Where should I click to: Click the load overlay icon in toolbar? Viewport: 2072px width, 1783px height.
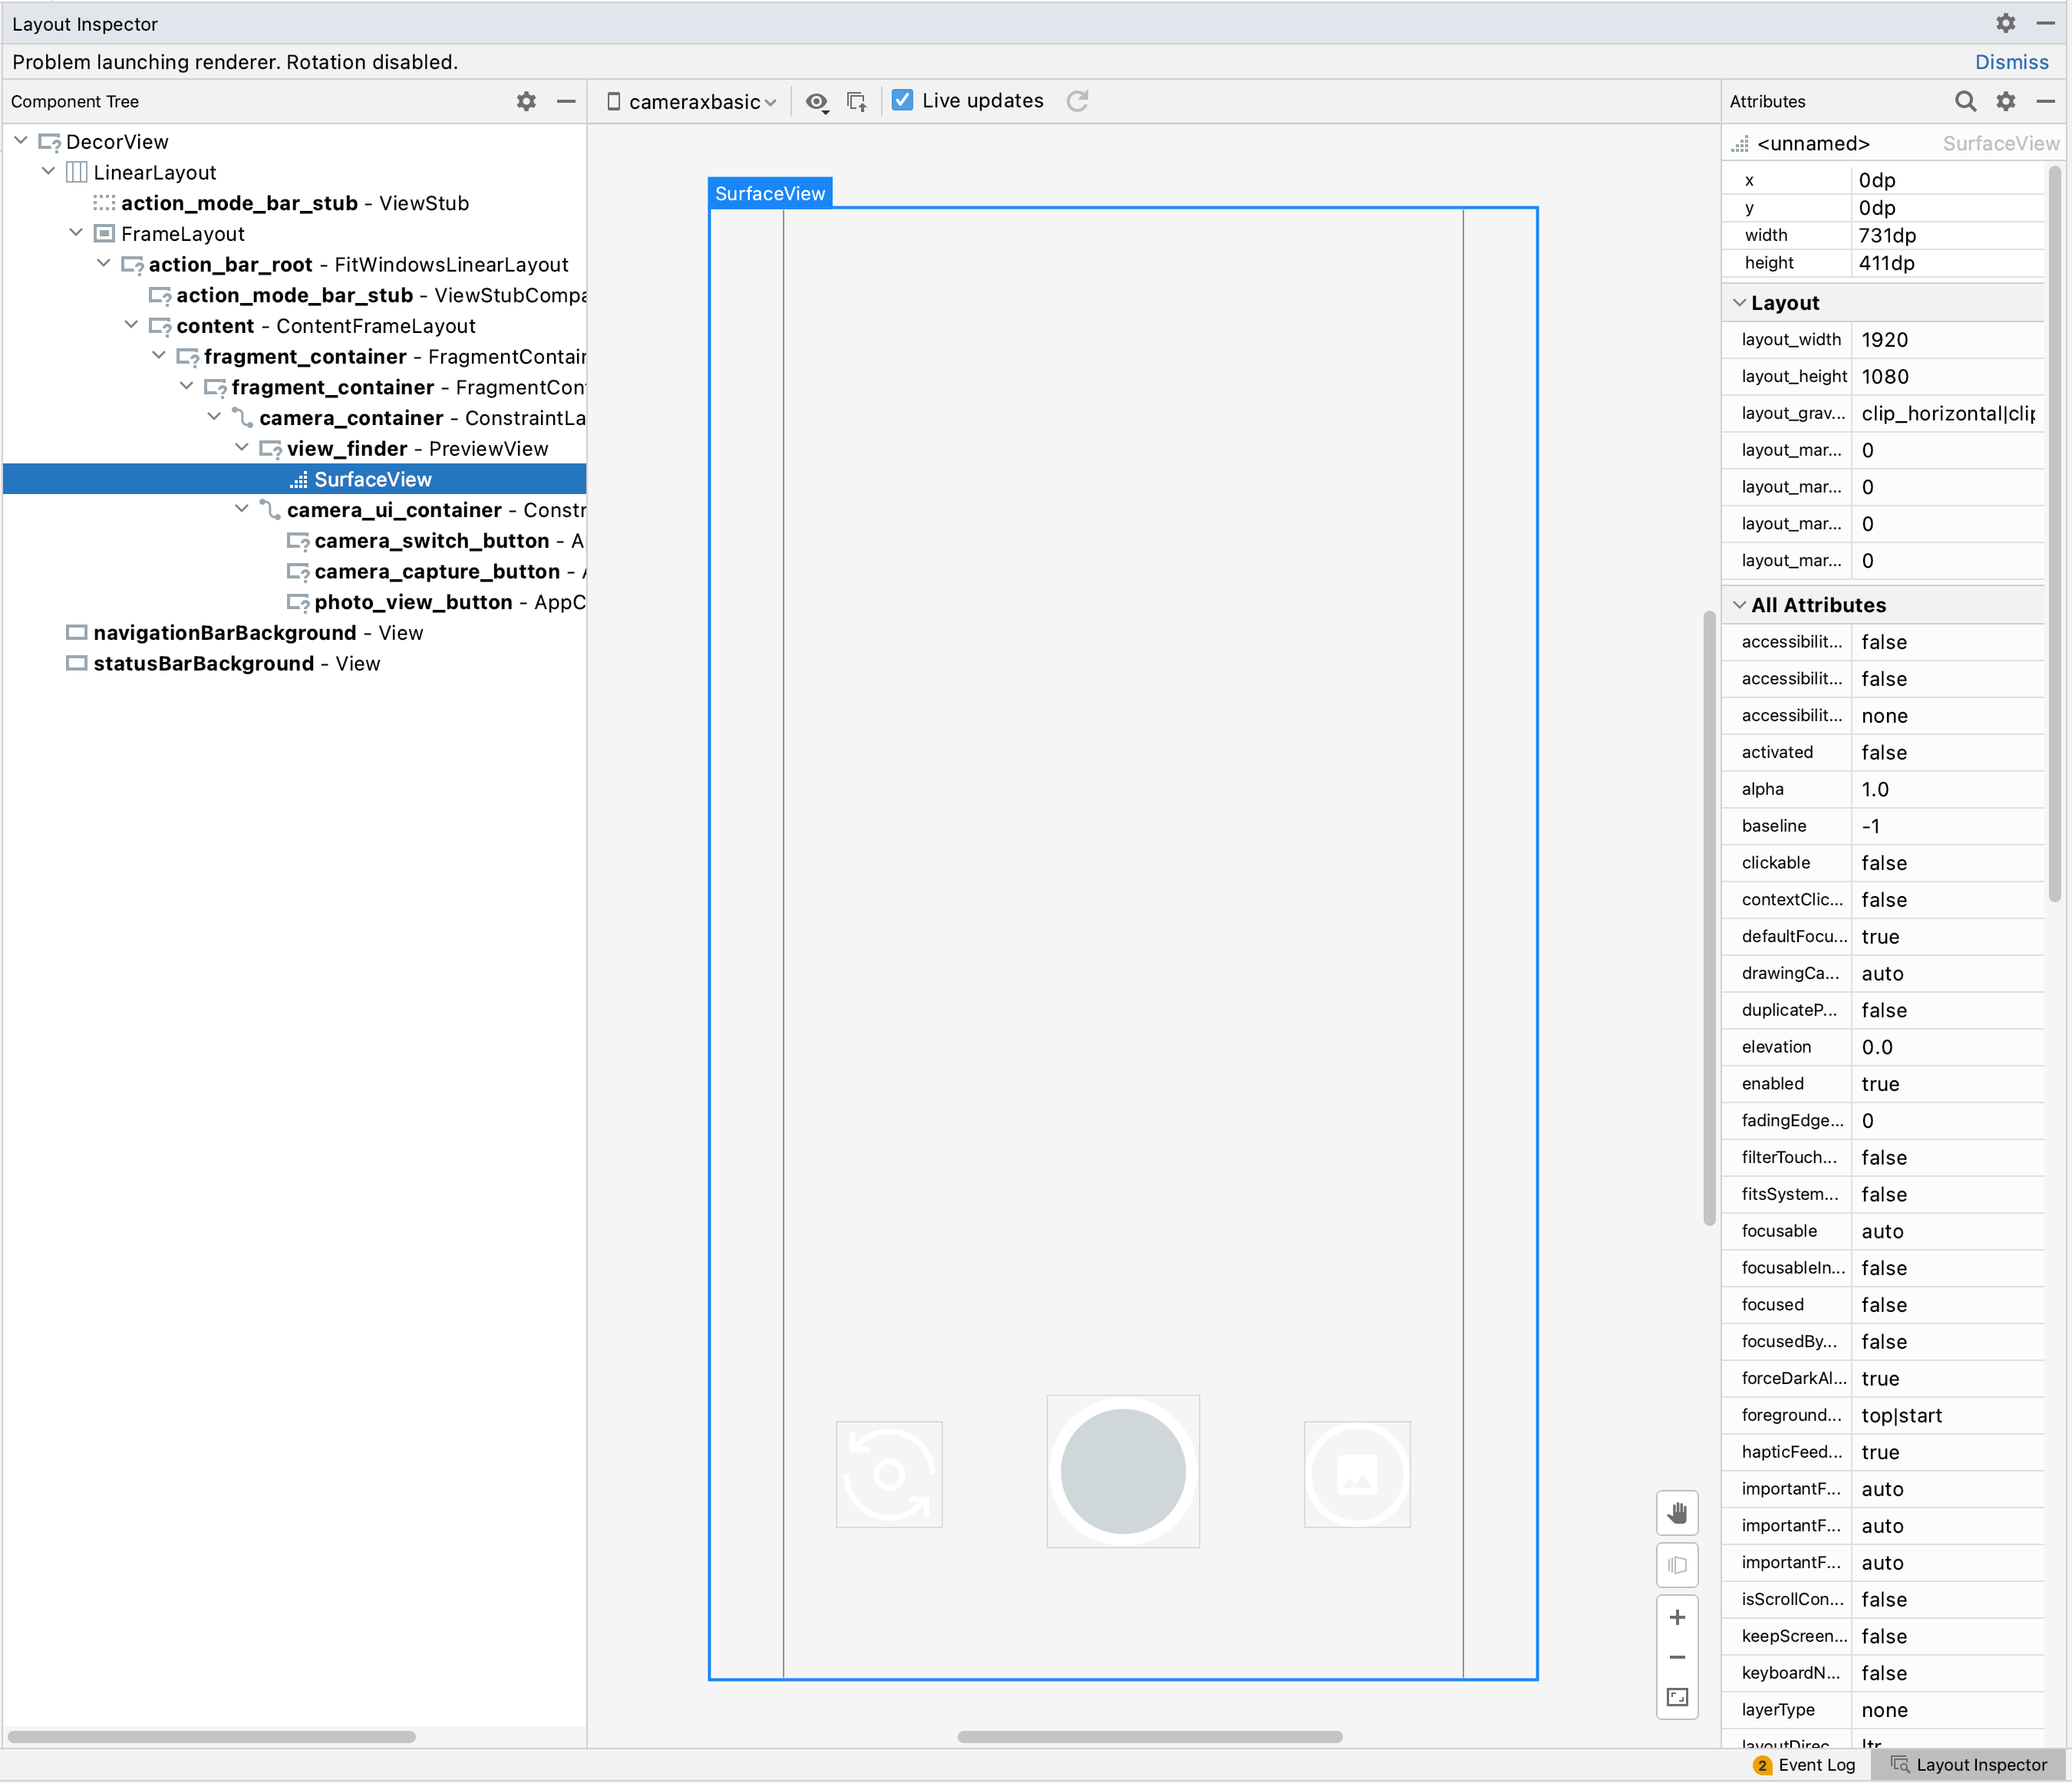[857, 101]
